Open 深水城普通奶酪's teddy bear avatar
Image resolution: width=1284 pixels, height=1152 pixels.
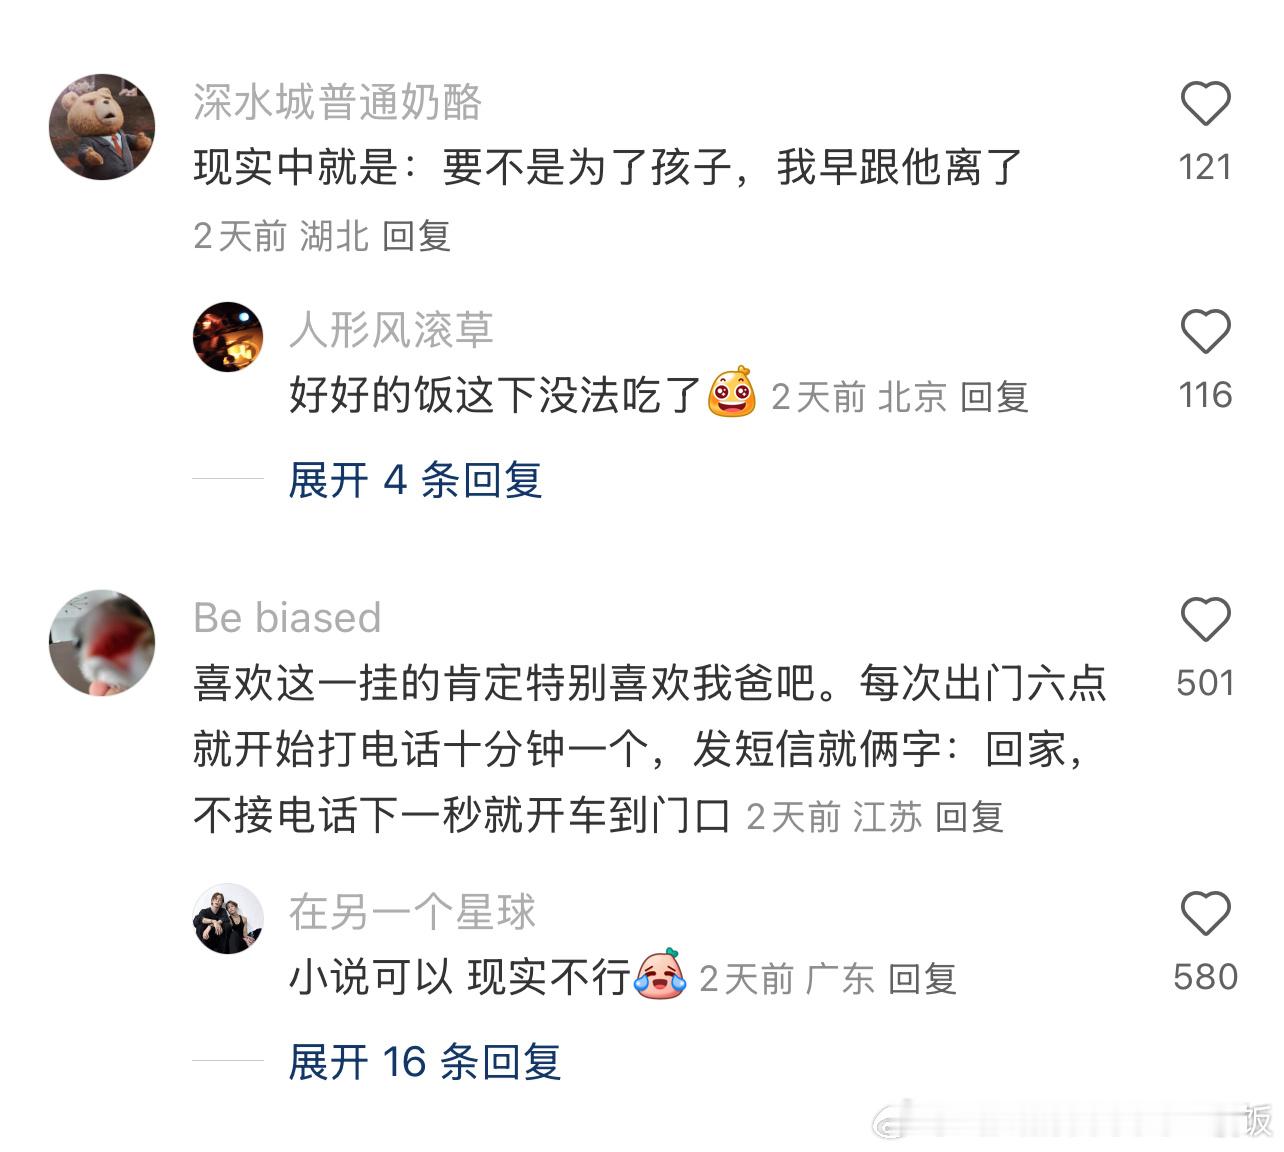point(102,127)
